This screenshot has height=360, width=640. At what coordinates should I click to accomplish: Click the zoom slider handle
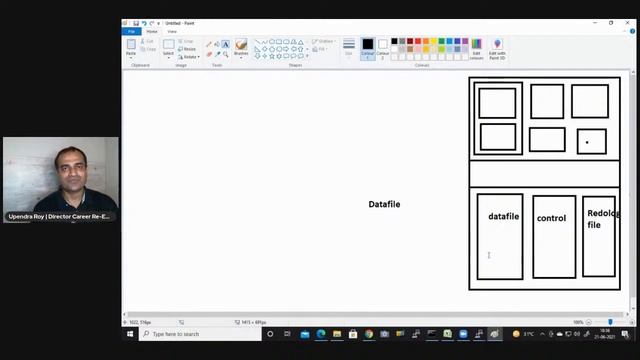tap(610, 322)
